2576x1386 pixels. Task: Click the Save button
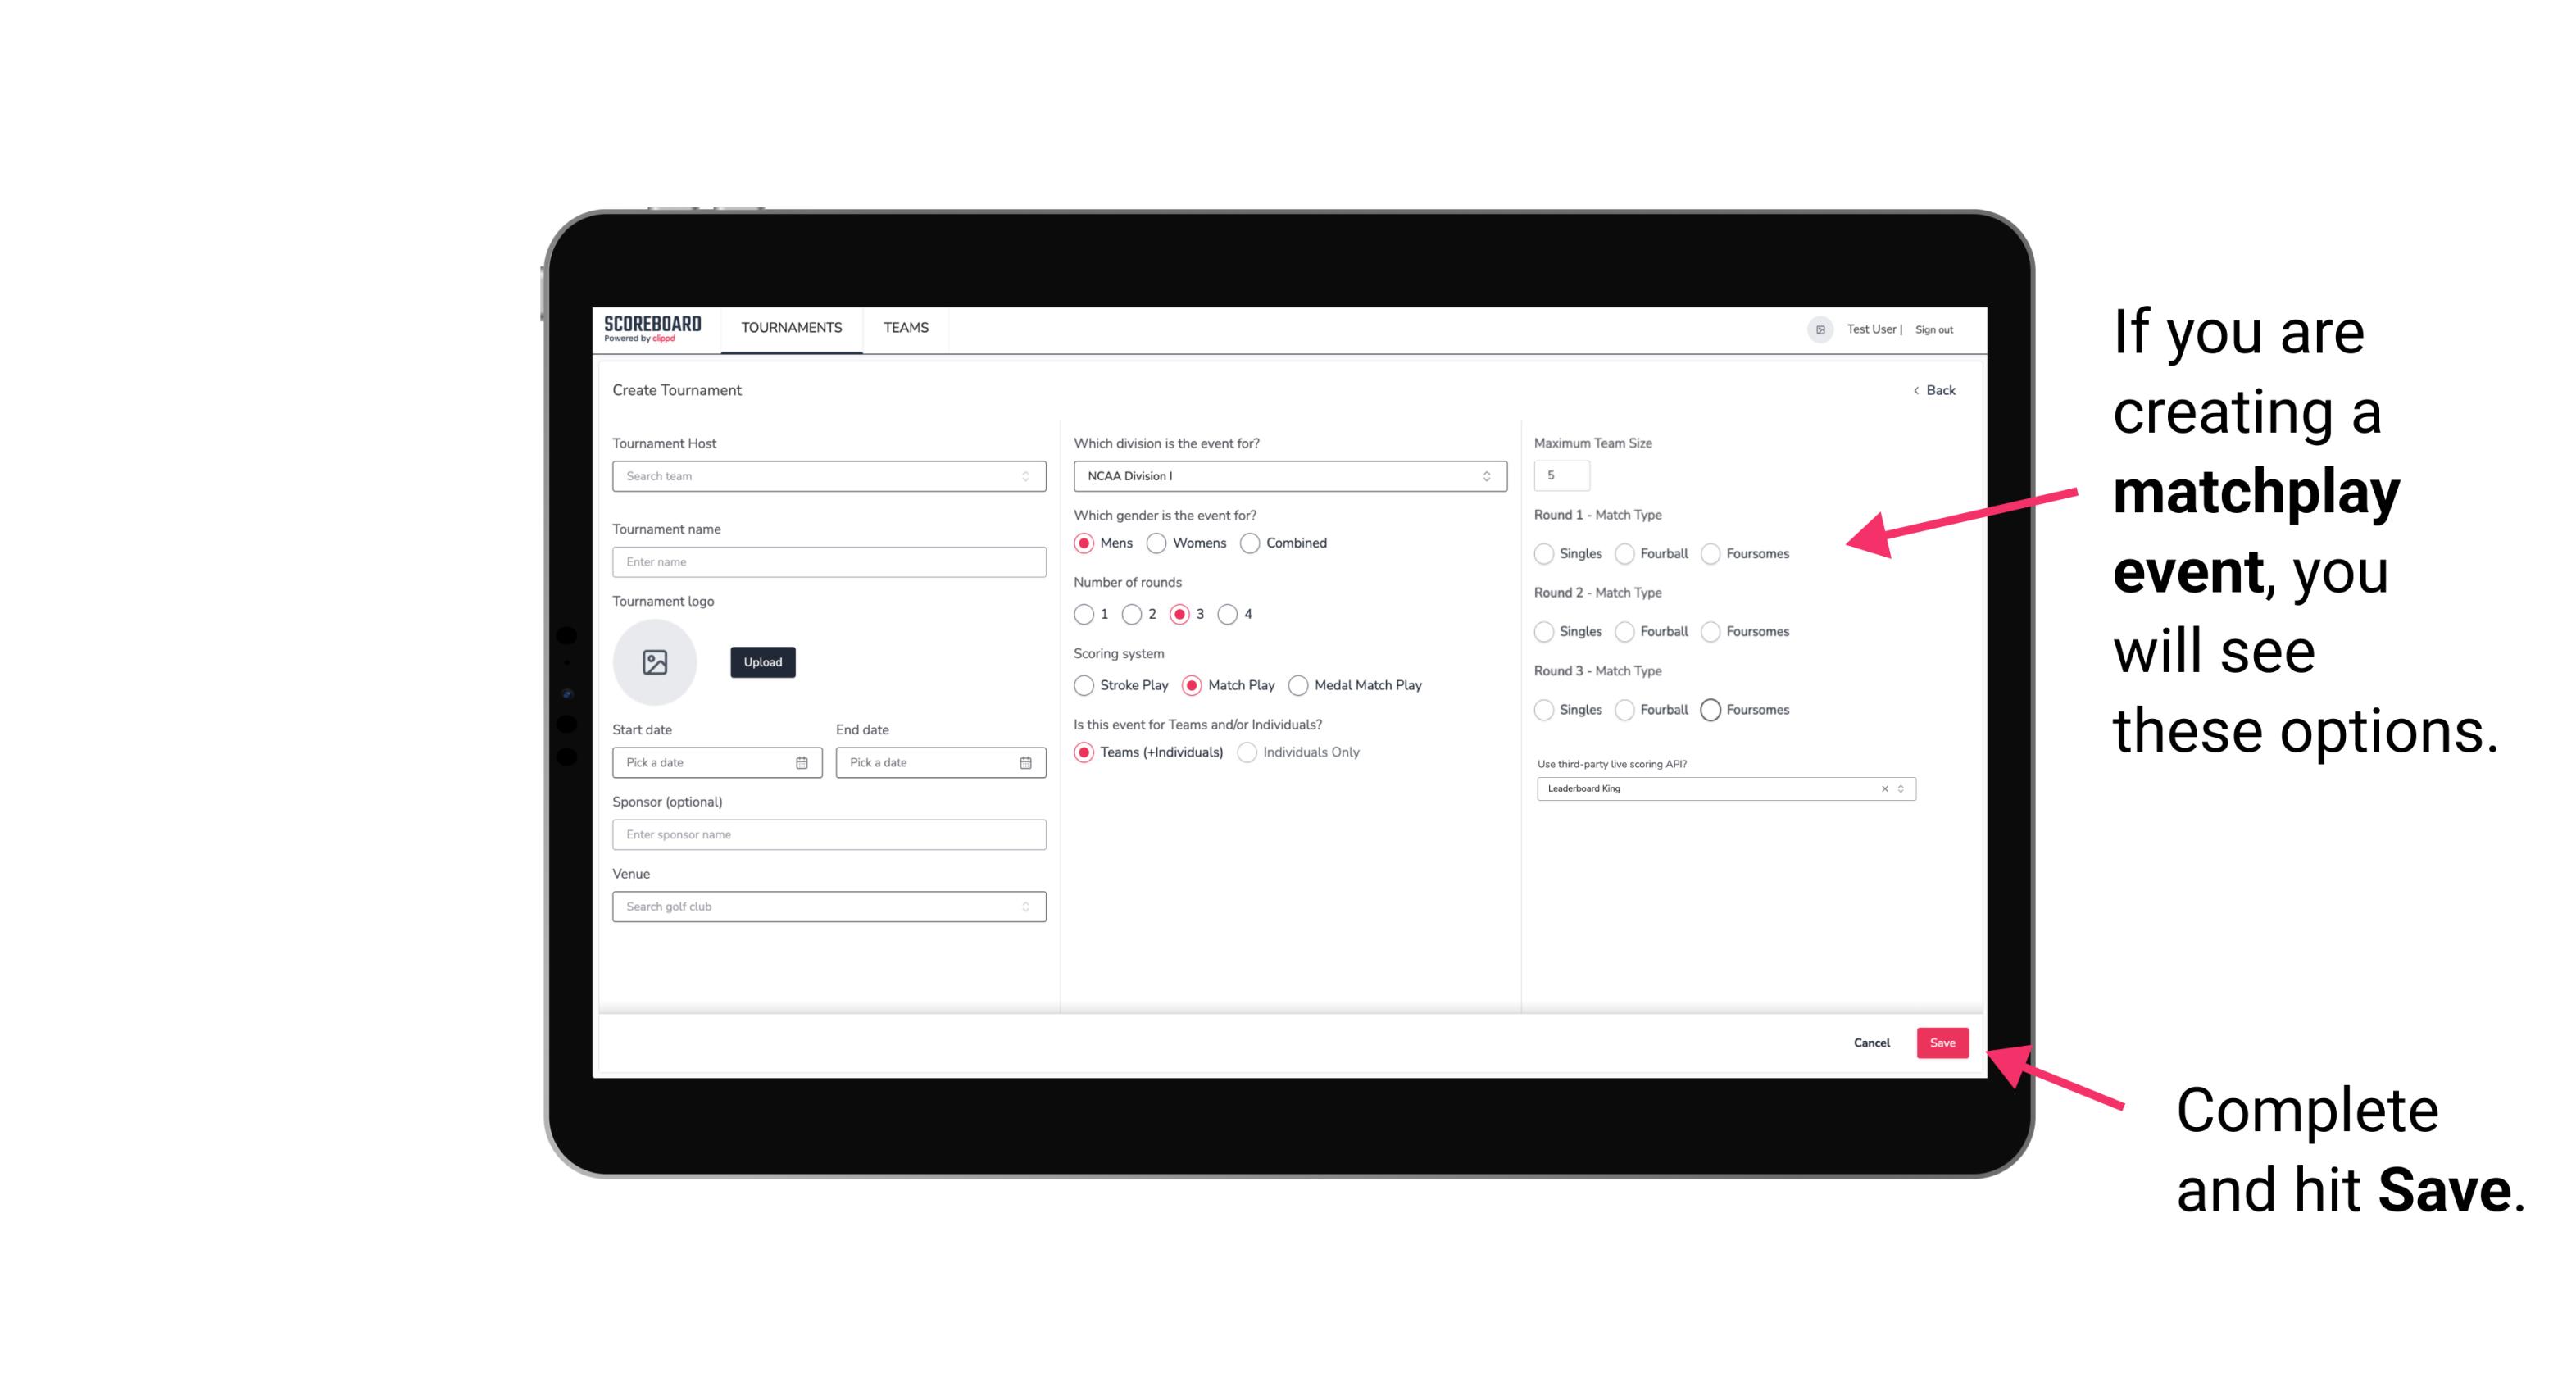point(1942,1041)
